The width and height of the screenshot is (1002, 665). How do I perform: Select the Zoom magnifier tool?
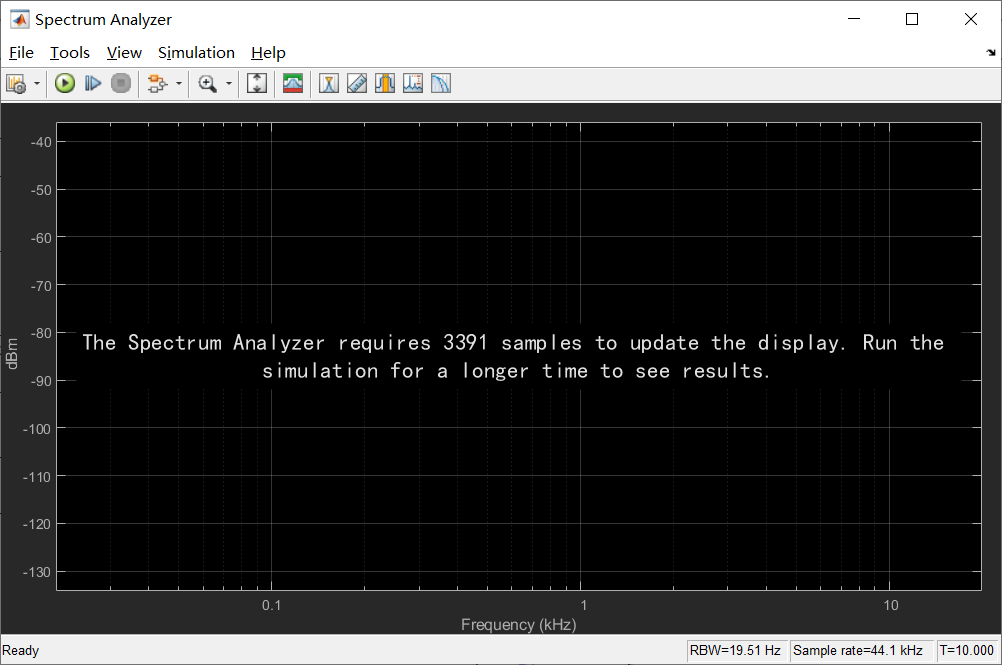(207, 84)
